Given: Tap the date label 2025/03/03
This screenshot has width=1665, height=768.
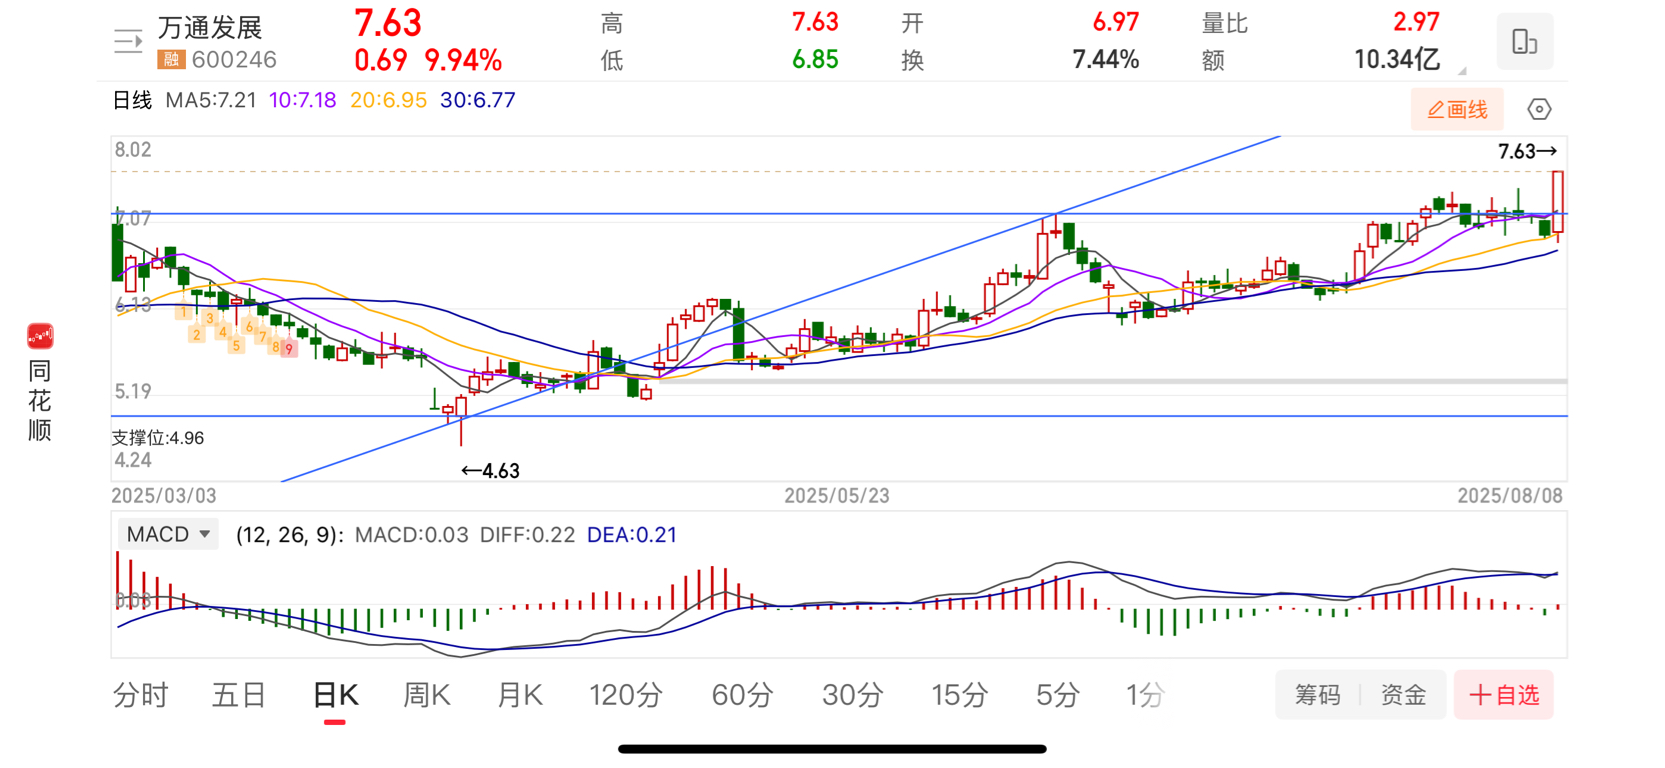Looking at the screenshot, I should point(164,496).
